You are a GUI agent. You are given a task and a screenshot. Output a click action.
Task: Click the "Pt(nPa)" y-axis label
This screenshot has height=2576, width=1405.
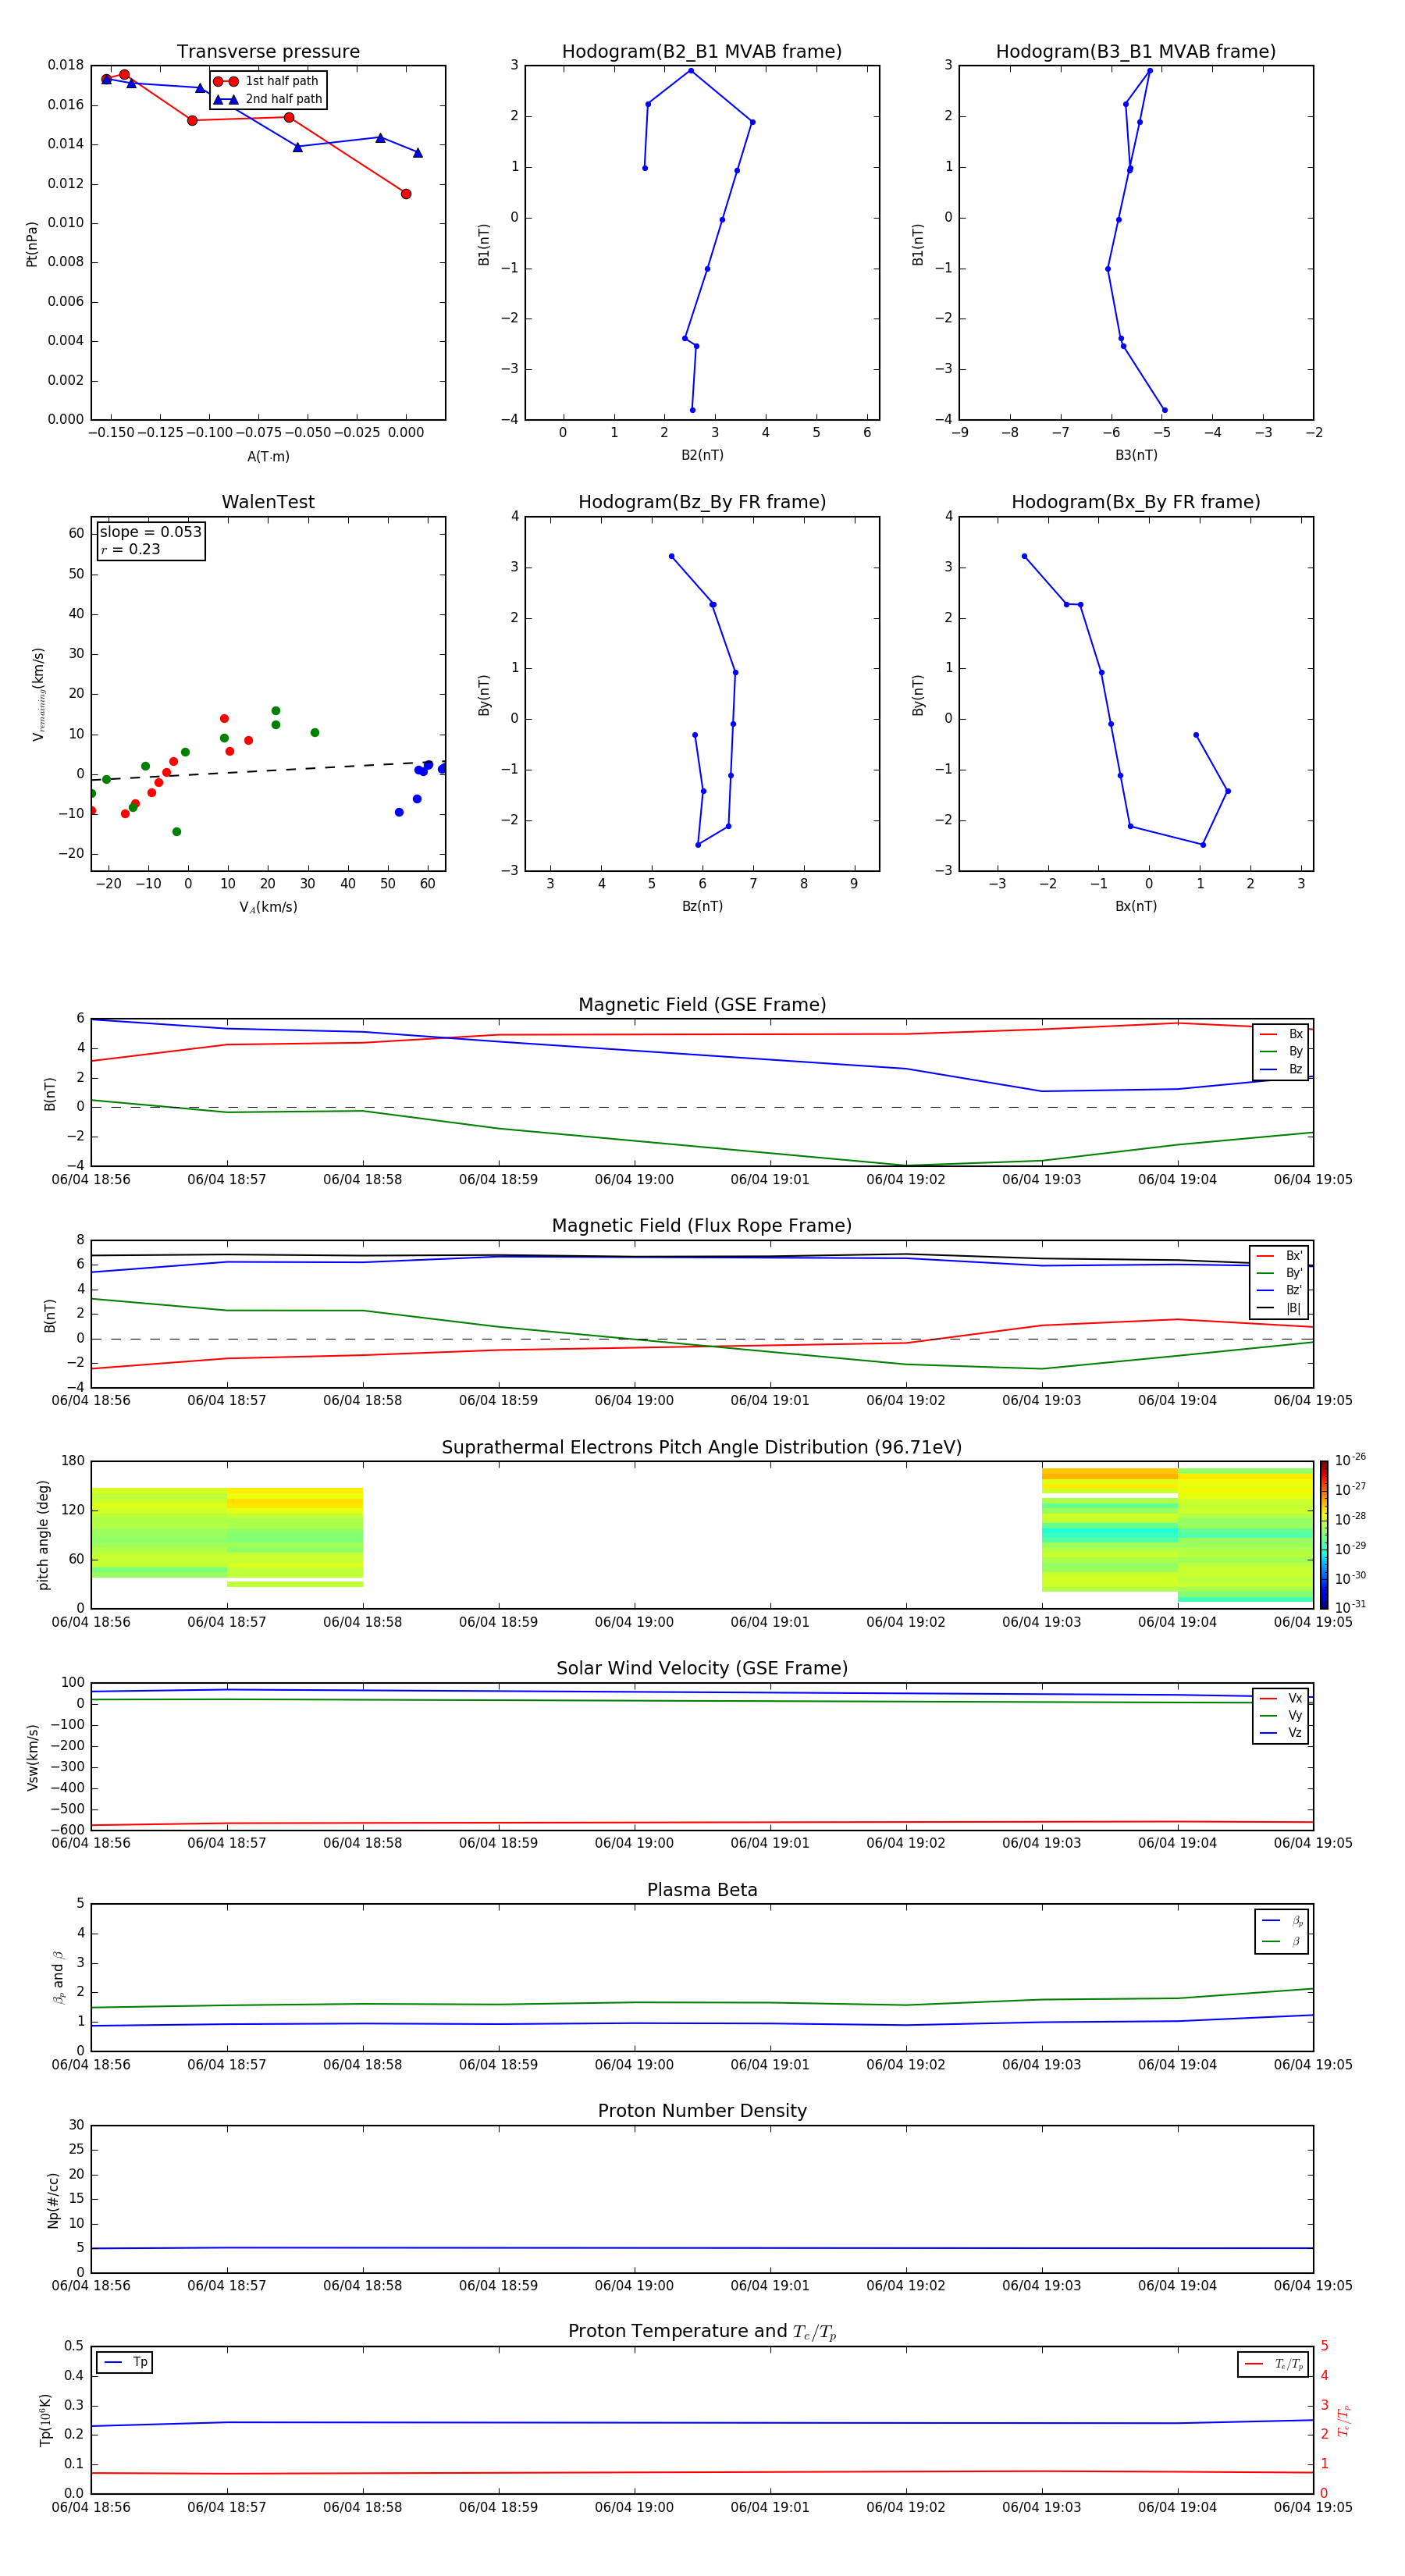(32, 243)
